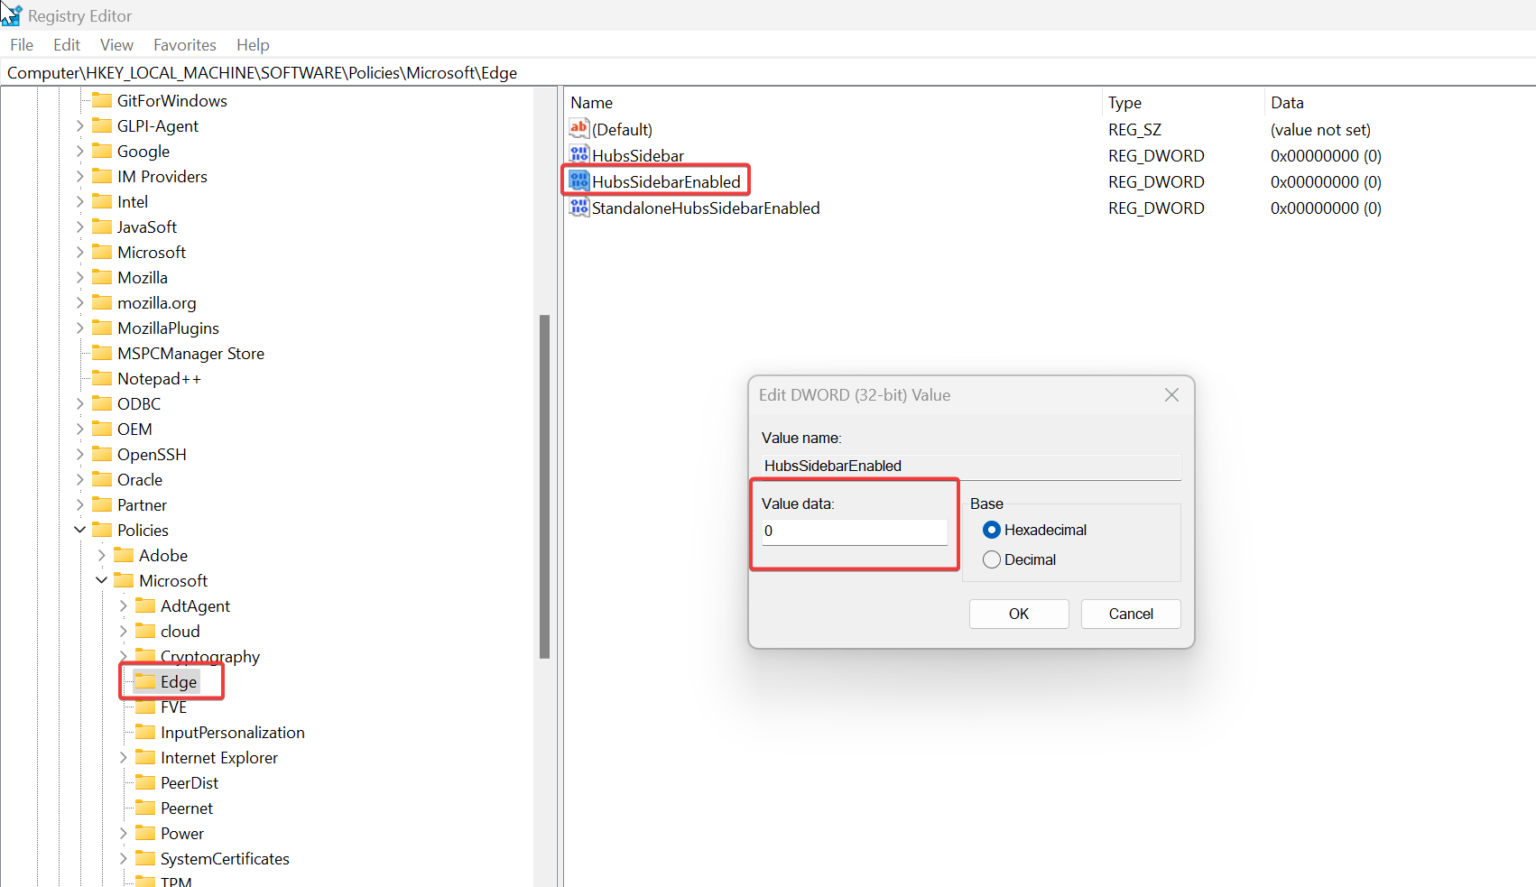Expand the SystemCertificates key
1536x887 pixels.
121,858
